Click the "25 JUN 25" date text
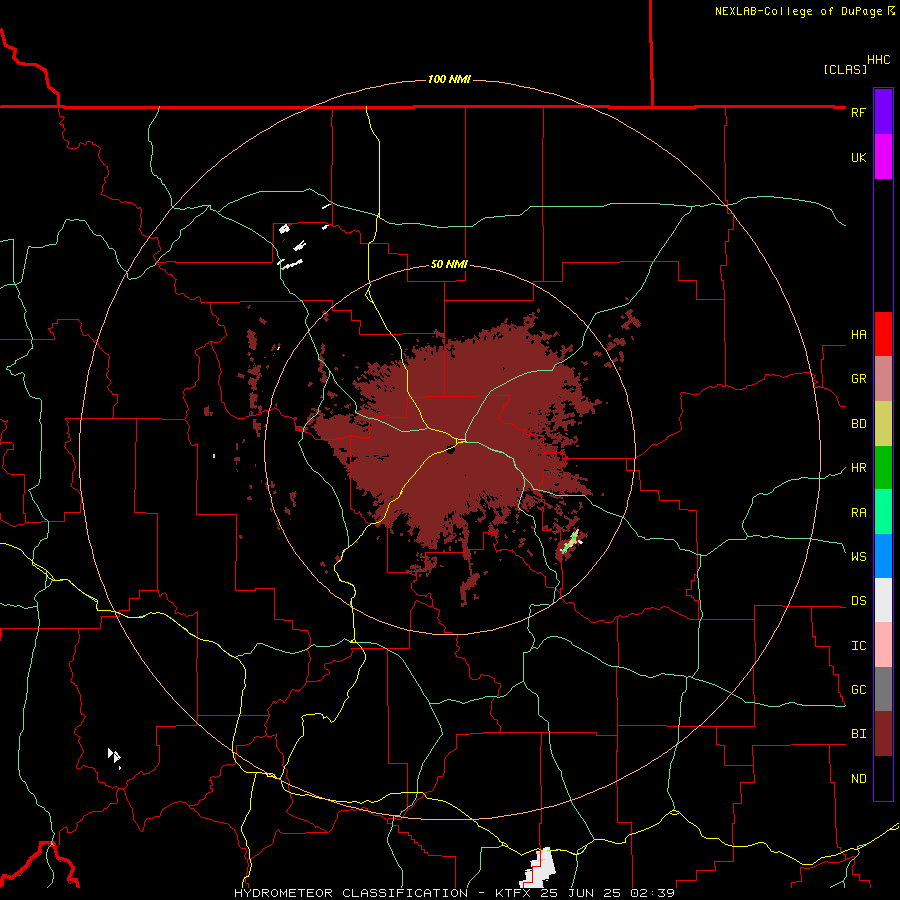Screen dimensions: 900x900 (x=583, y=893)
